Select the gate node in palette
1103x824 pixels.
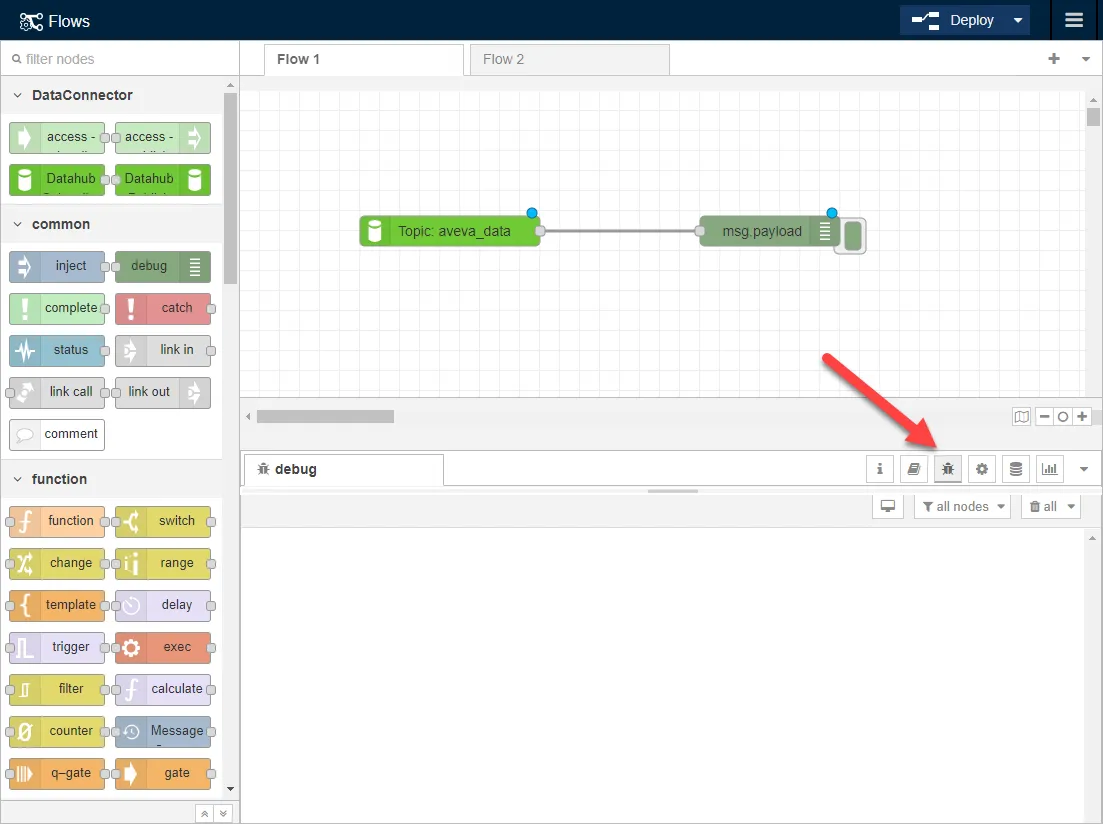point(162,773)
